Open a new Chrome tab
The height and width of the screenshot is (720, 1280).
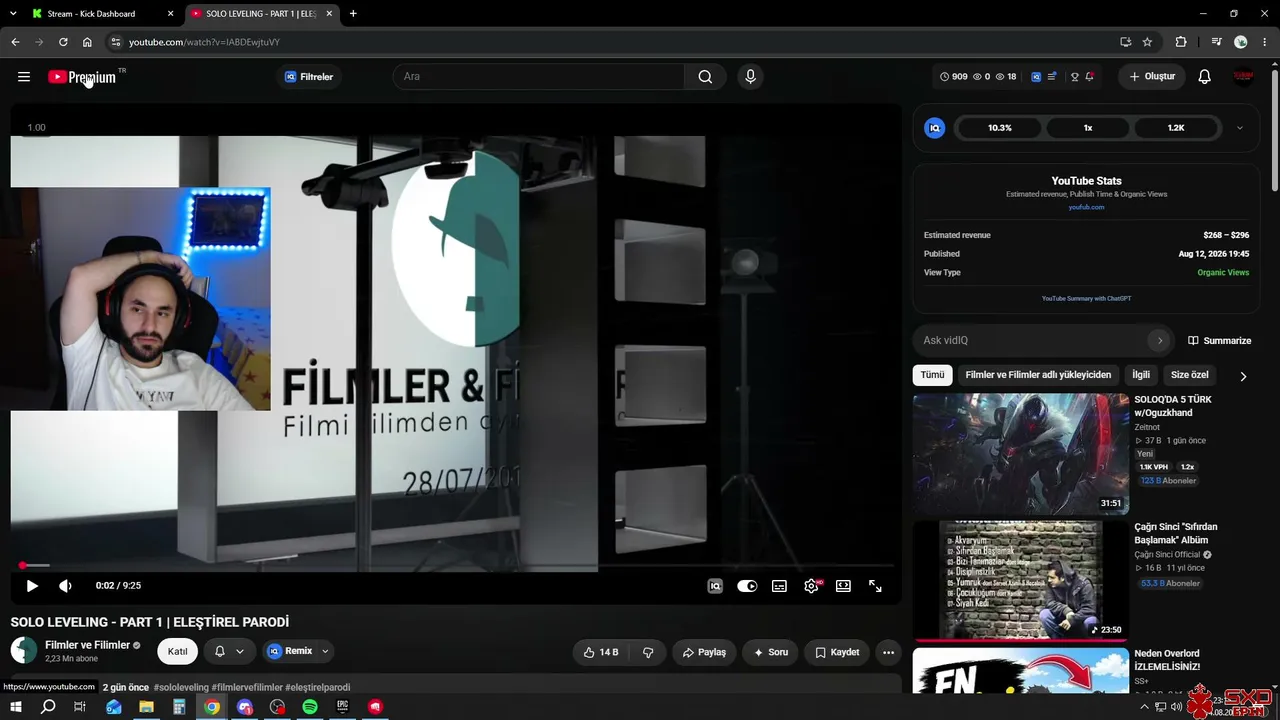click(353, 14)
